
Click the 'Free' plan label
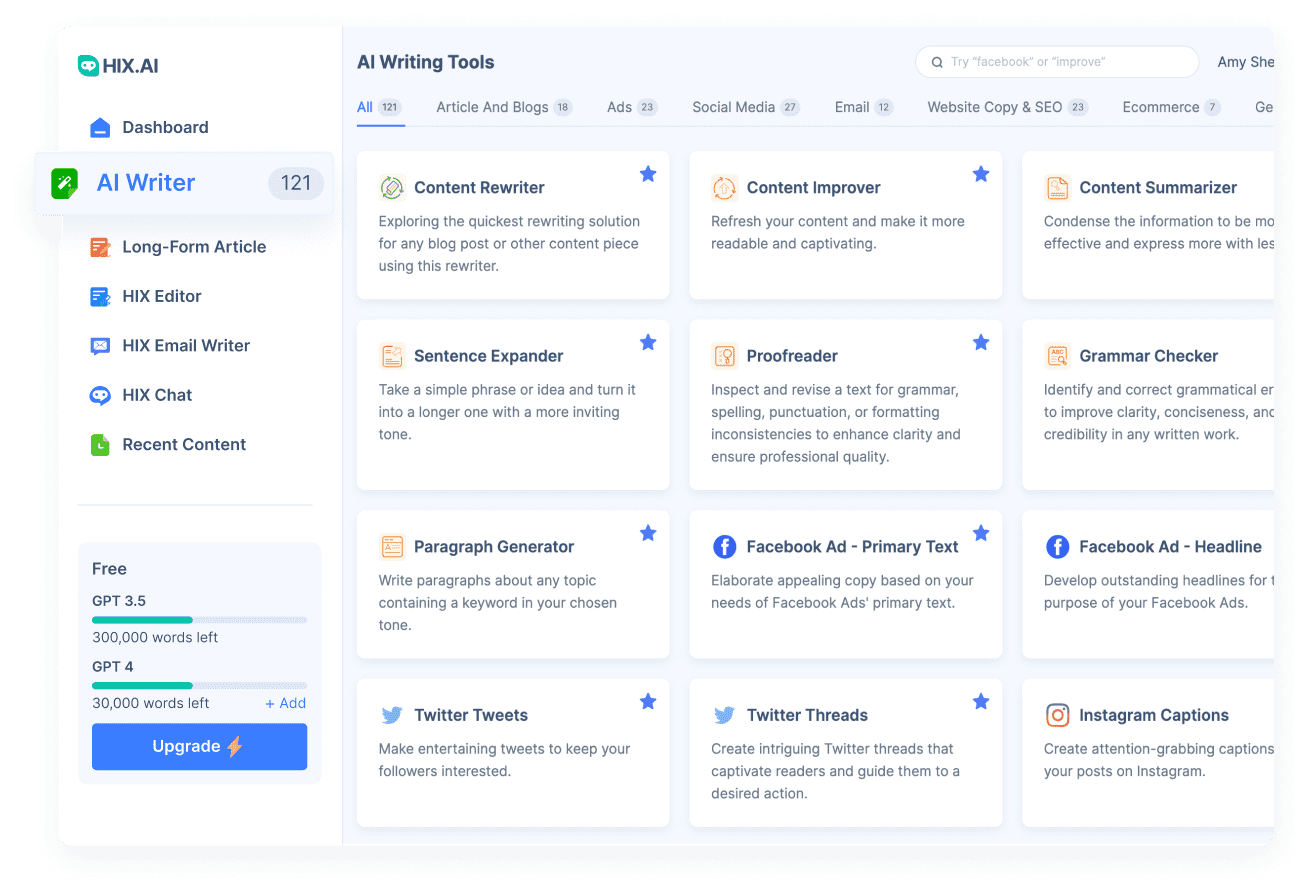(x=109, y=569)
